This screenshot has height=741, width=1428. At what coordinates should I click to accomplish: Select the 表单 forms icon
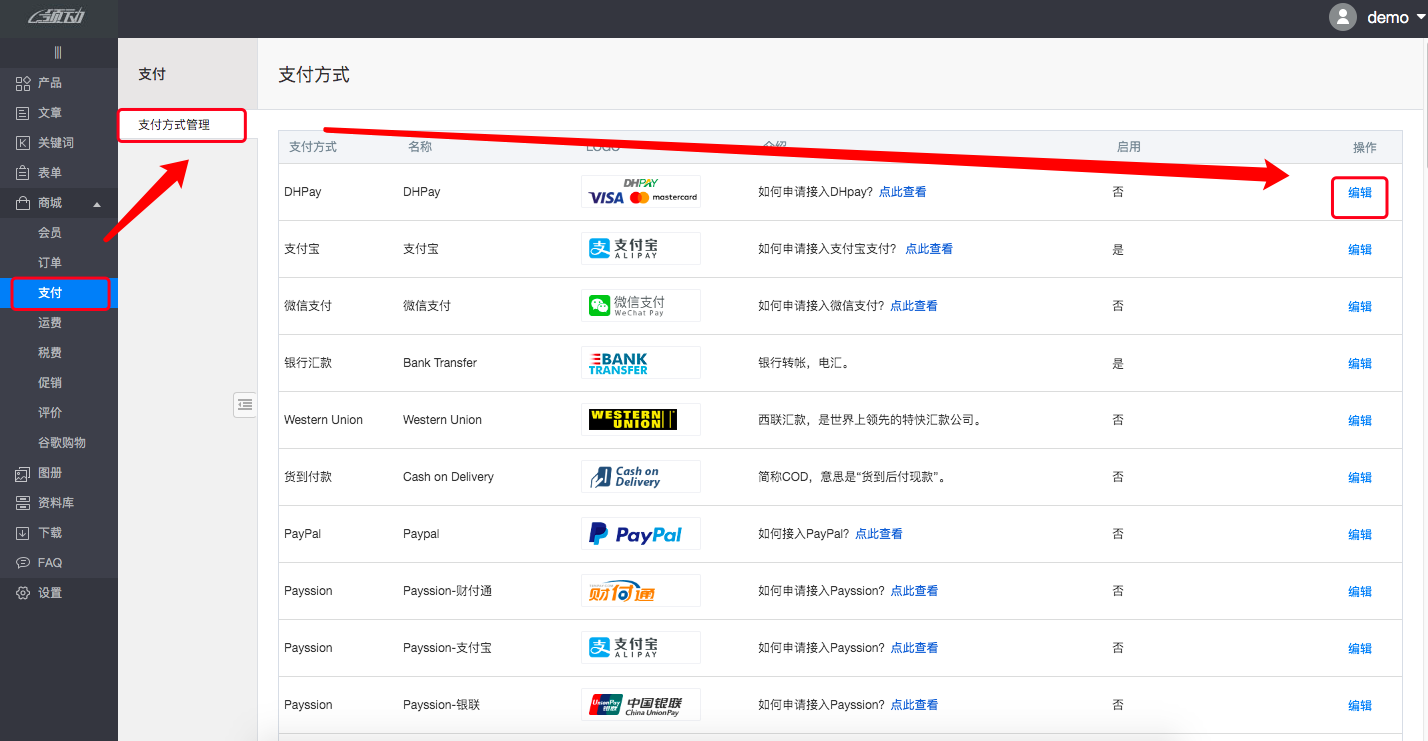[23, 173]
